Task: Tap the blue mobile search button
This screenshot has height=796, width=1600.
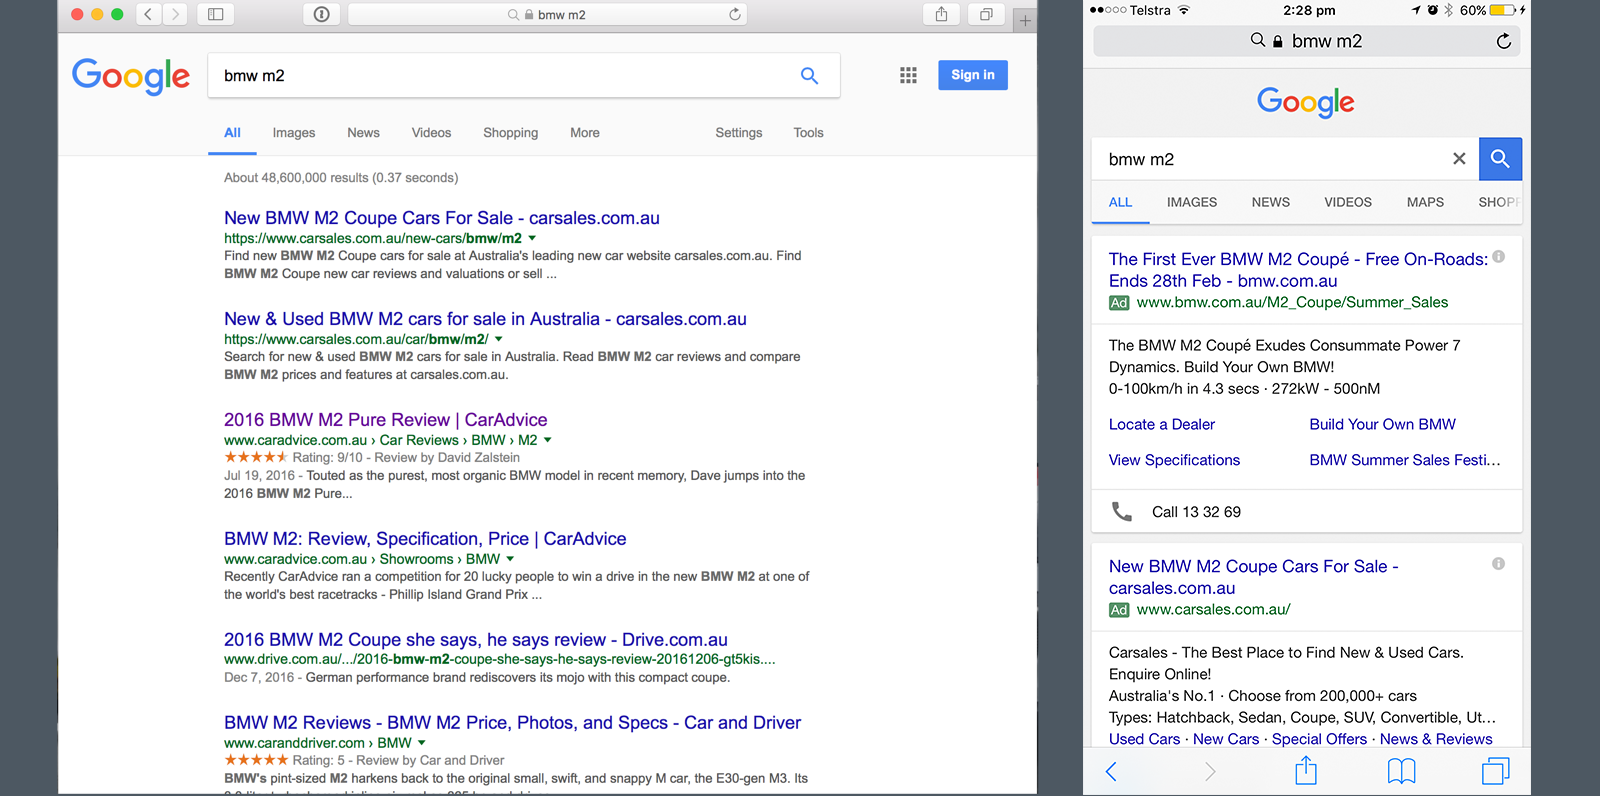Action: point(1500,159)
